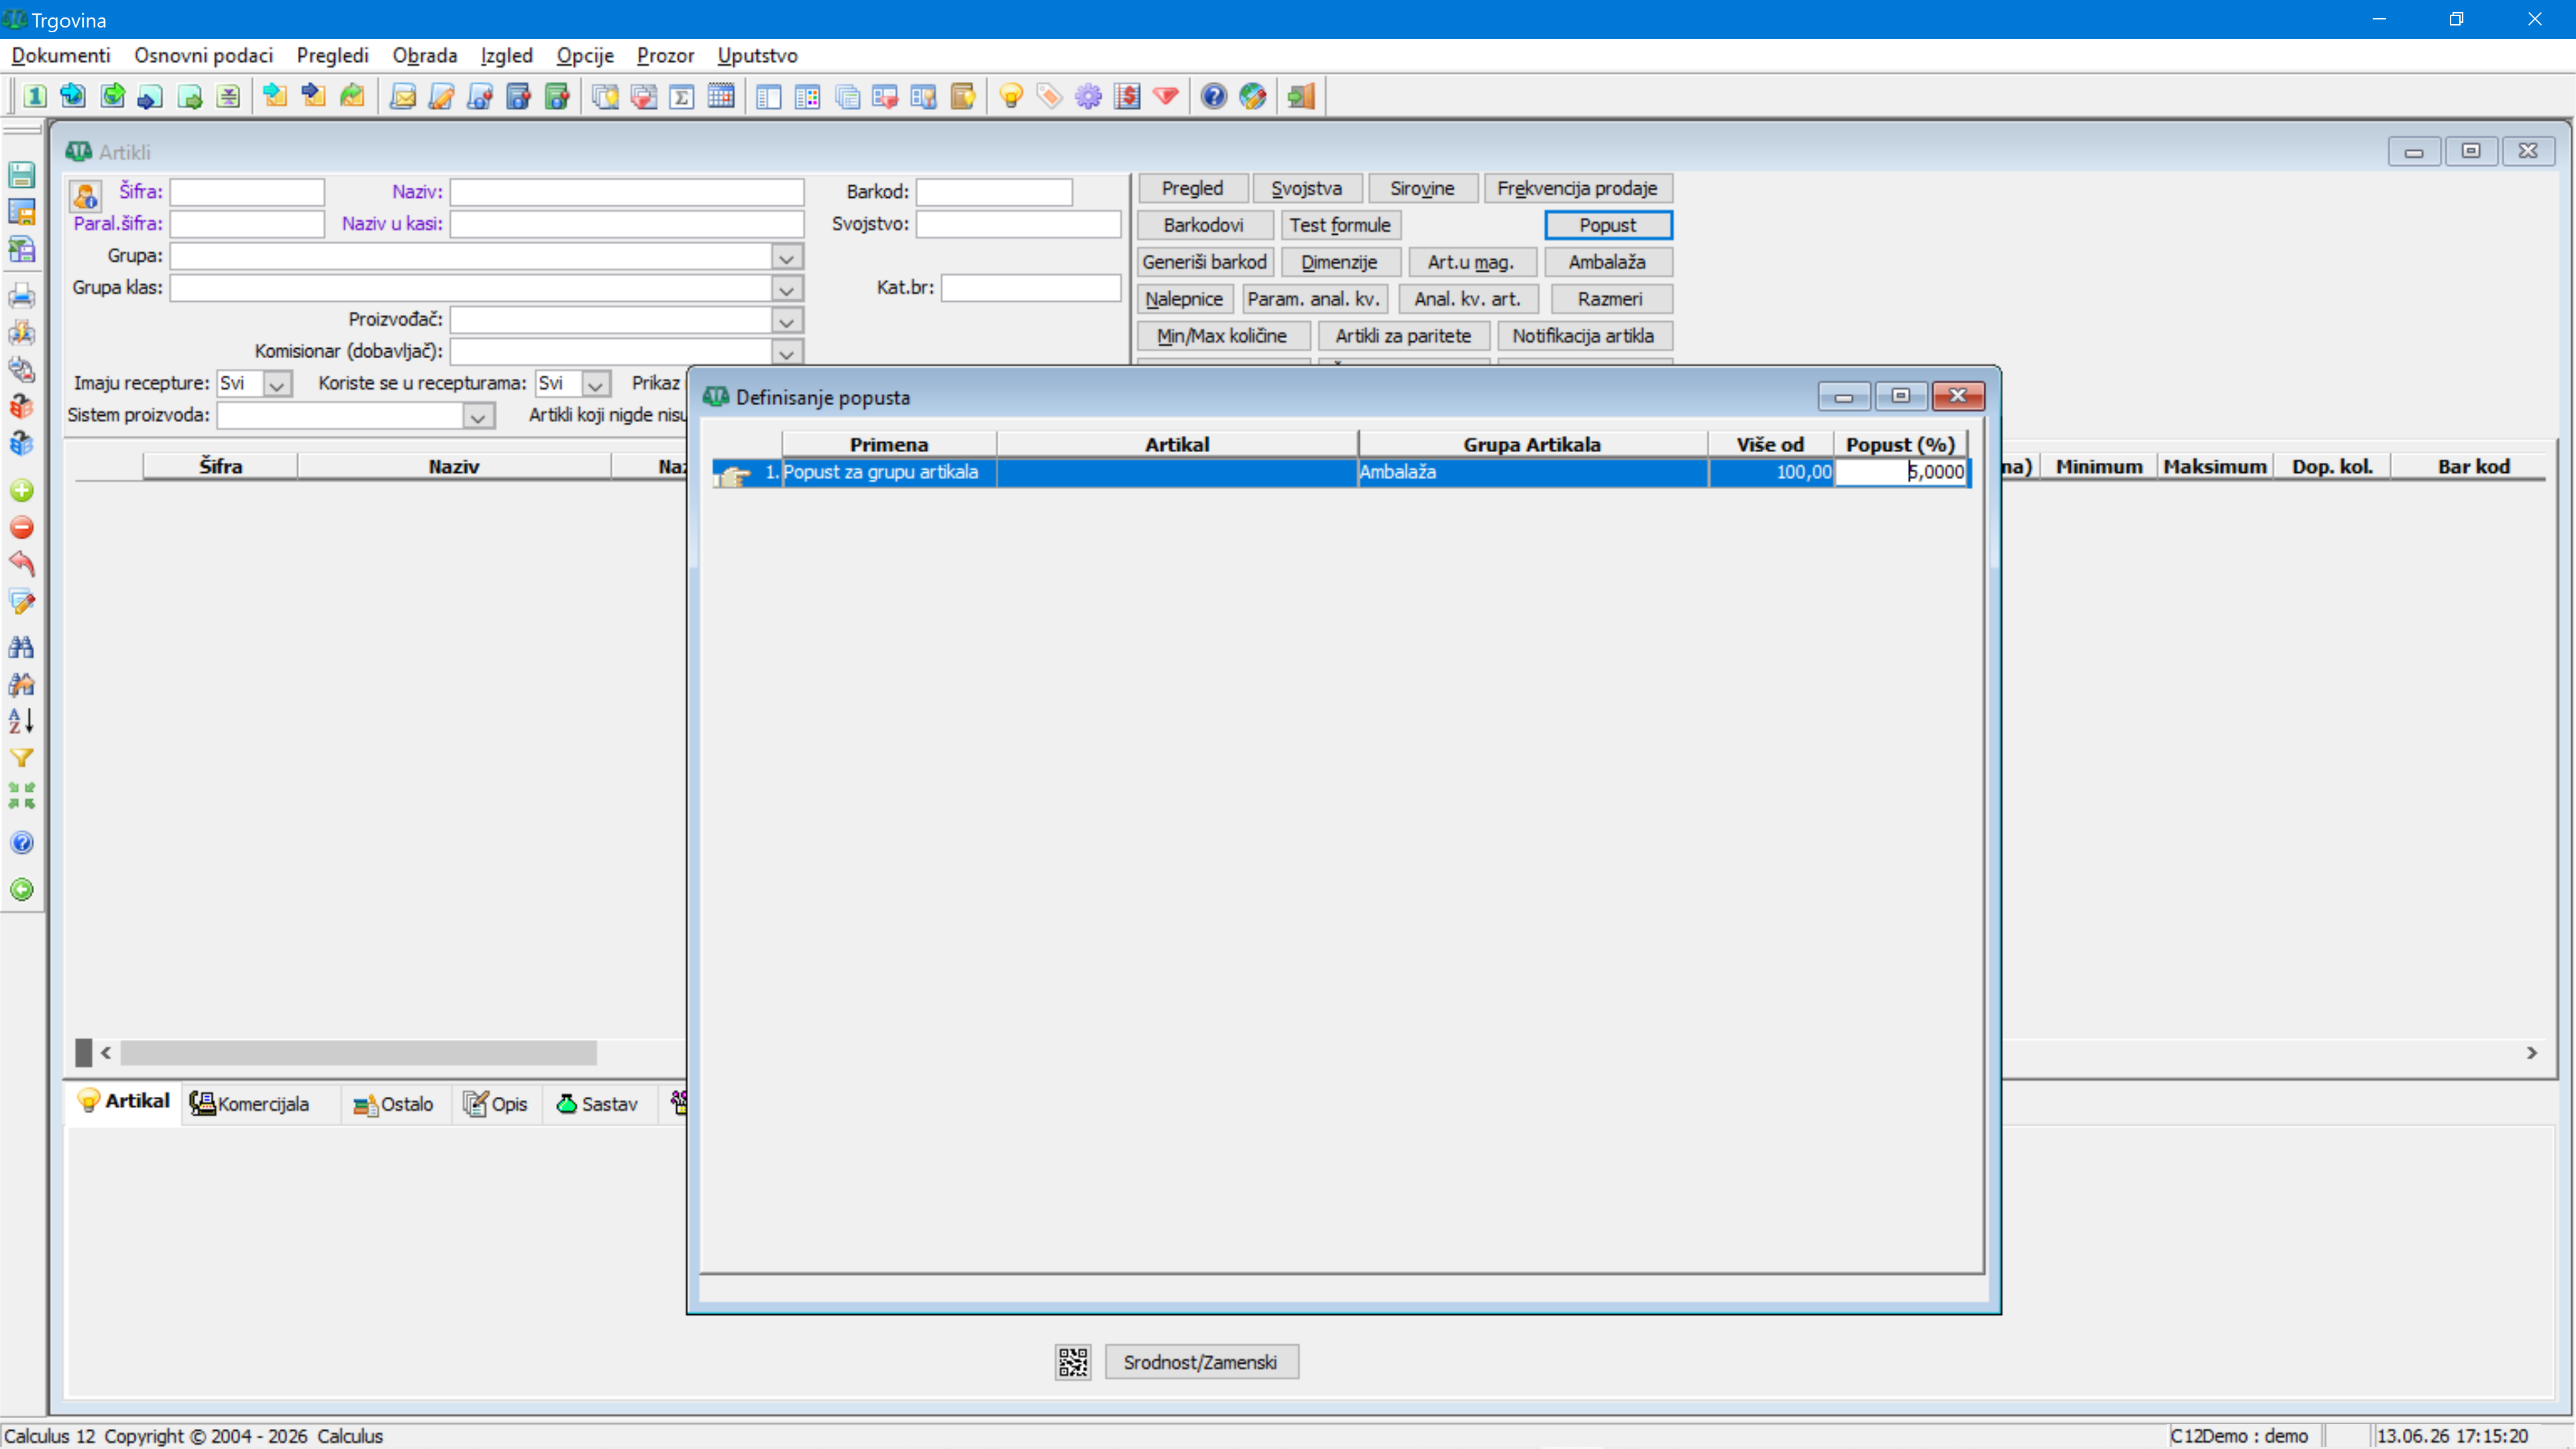Image resolution: width=2576 pixels, height=1449 pixels.
Task: Click the red undo arrow sidebar icon
Action: pos(21,563)
